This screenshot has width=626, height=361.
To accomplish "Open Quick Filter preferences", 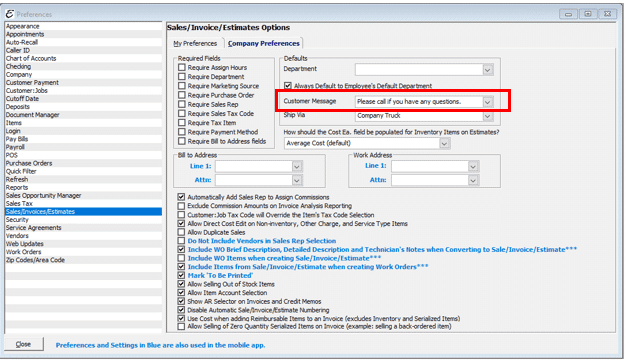I will point(83,171).
